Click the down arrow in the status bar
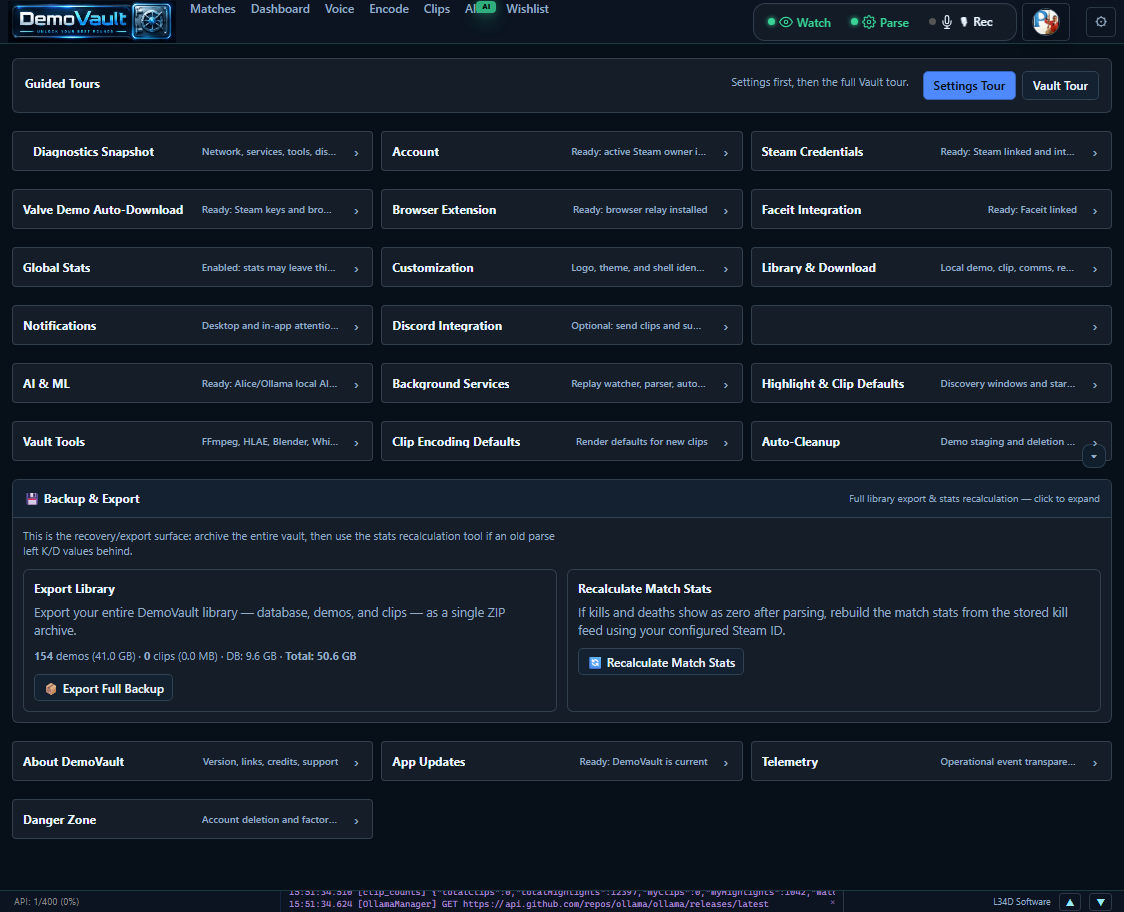 coord(1100,902)
